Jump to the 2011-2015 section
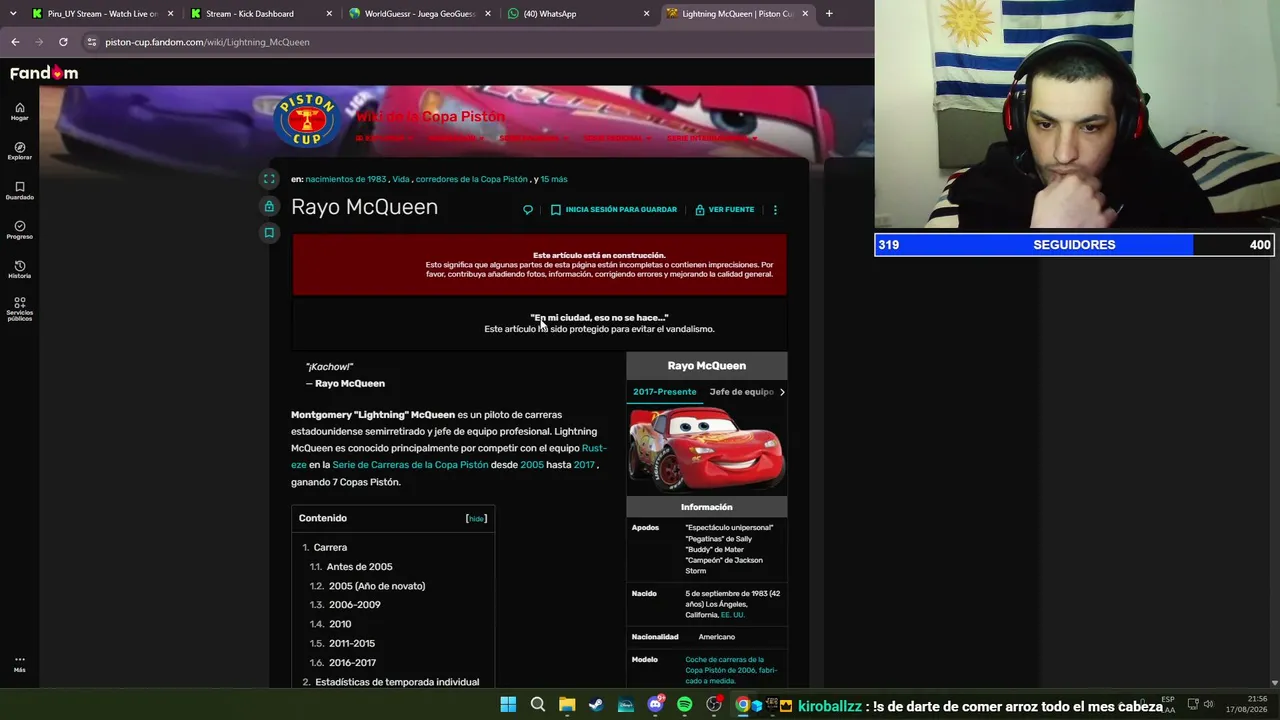 (x=352, y=643)
